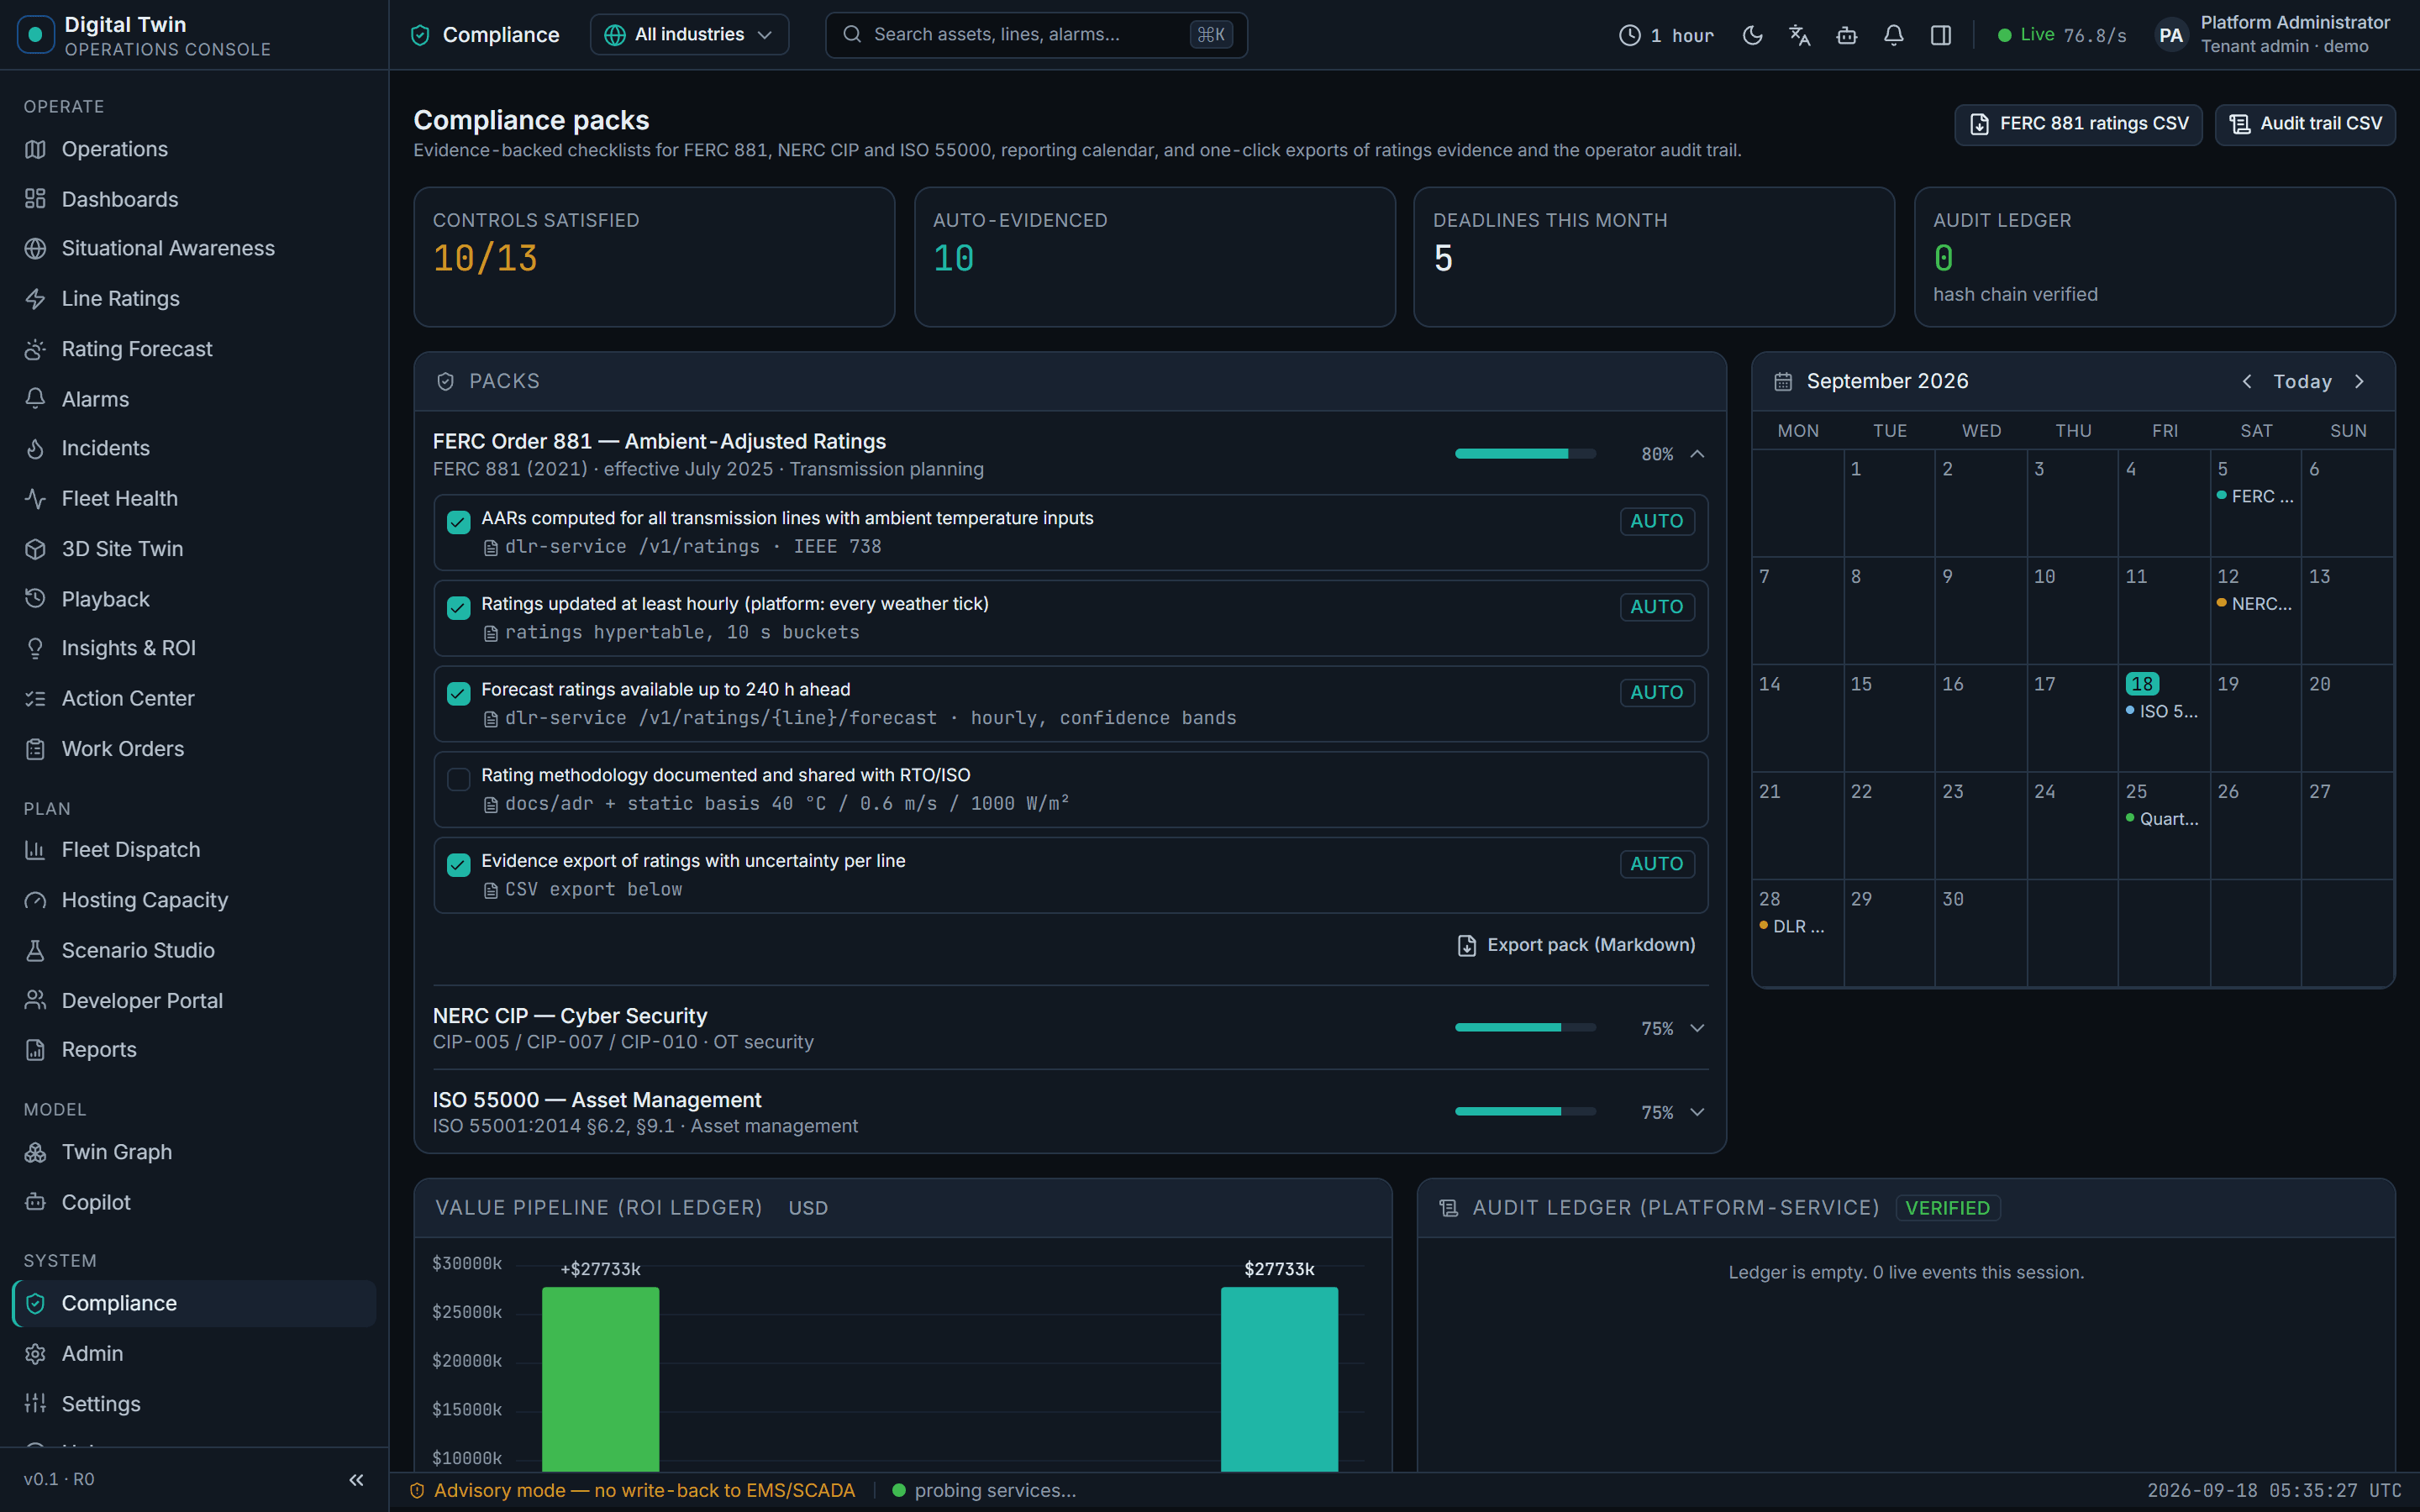The image size is (2420, 1512).
Task: Click the NERC CIP 75% progress bar
Action: 1525,1028
